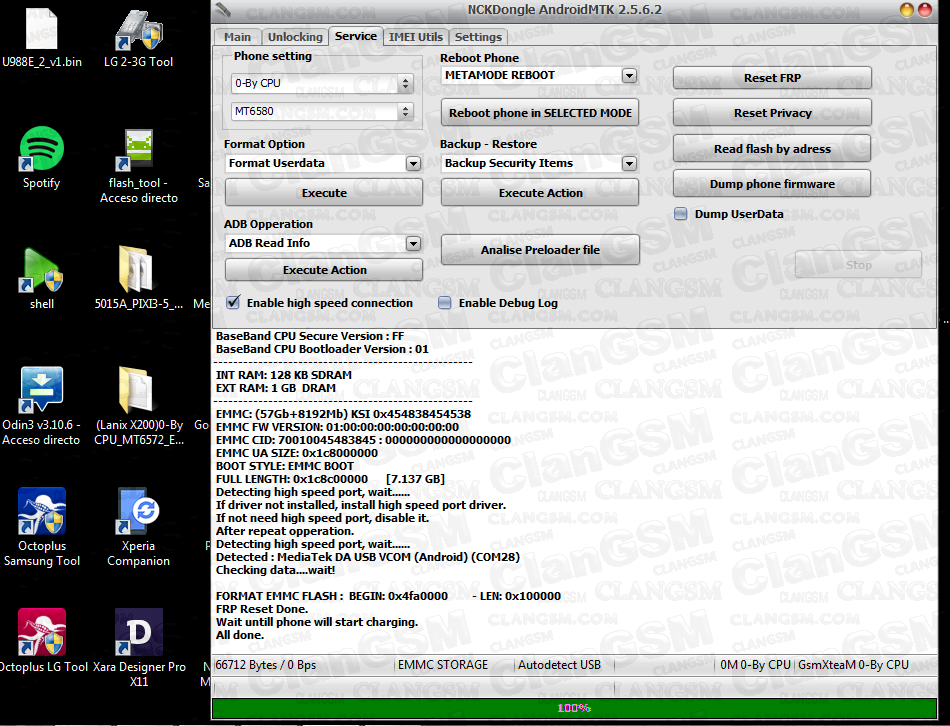The image size is (950, 726).
Task: Click the 0M 0-By CPU status entry
Action: coord(755,665)
